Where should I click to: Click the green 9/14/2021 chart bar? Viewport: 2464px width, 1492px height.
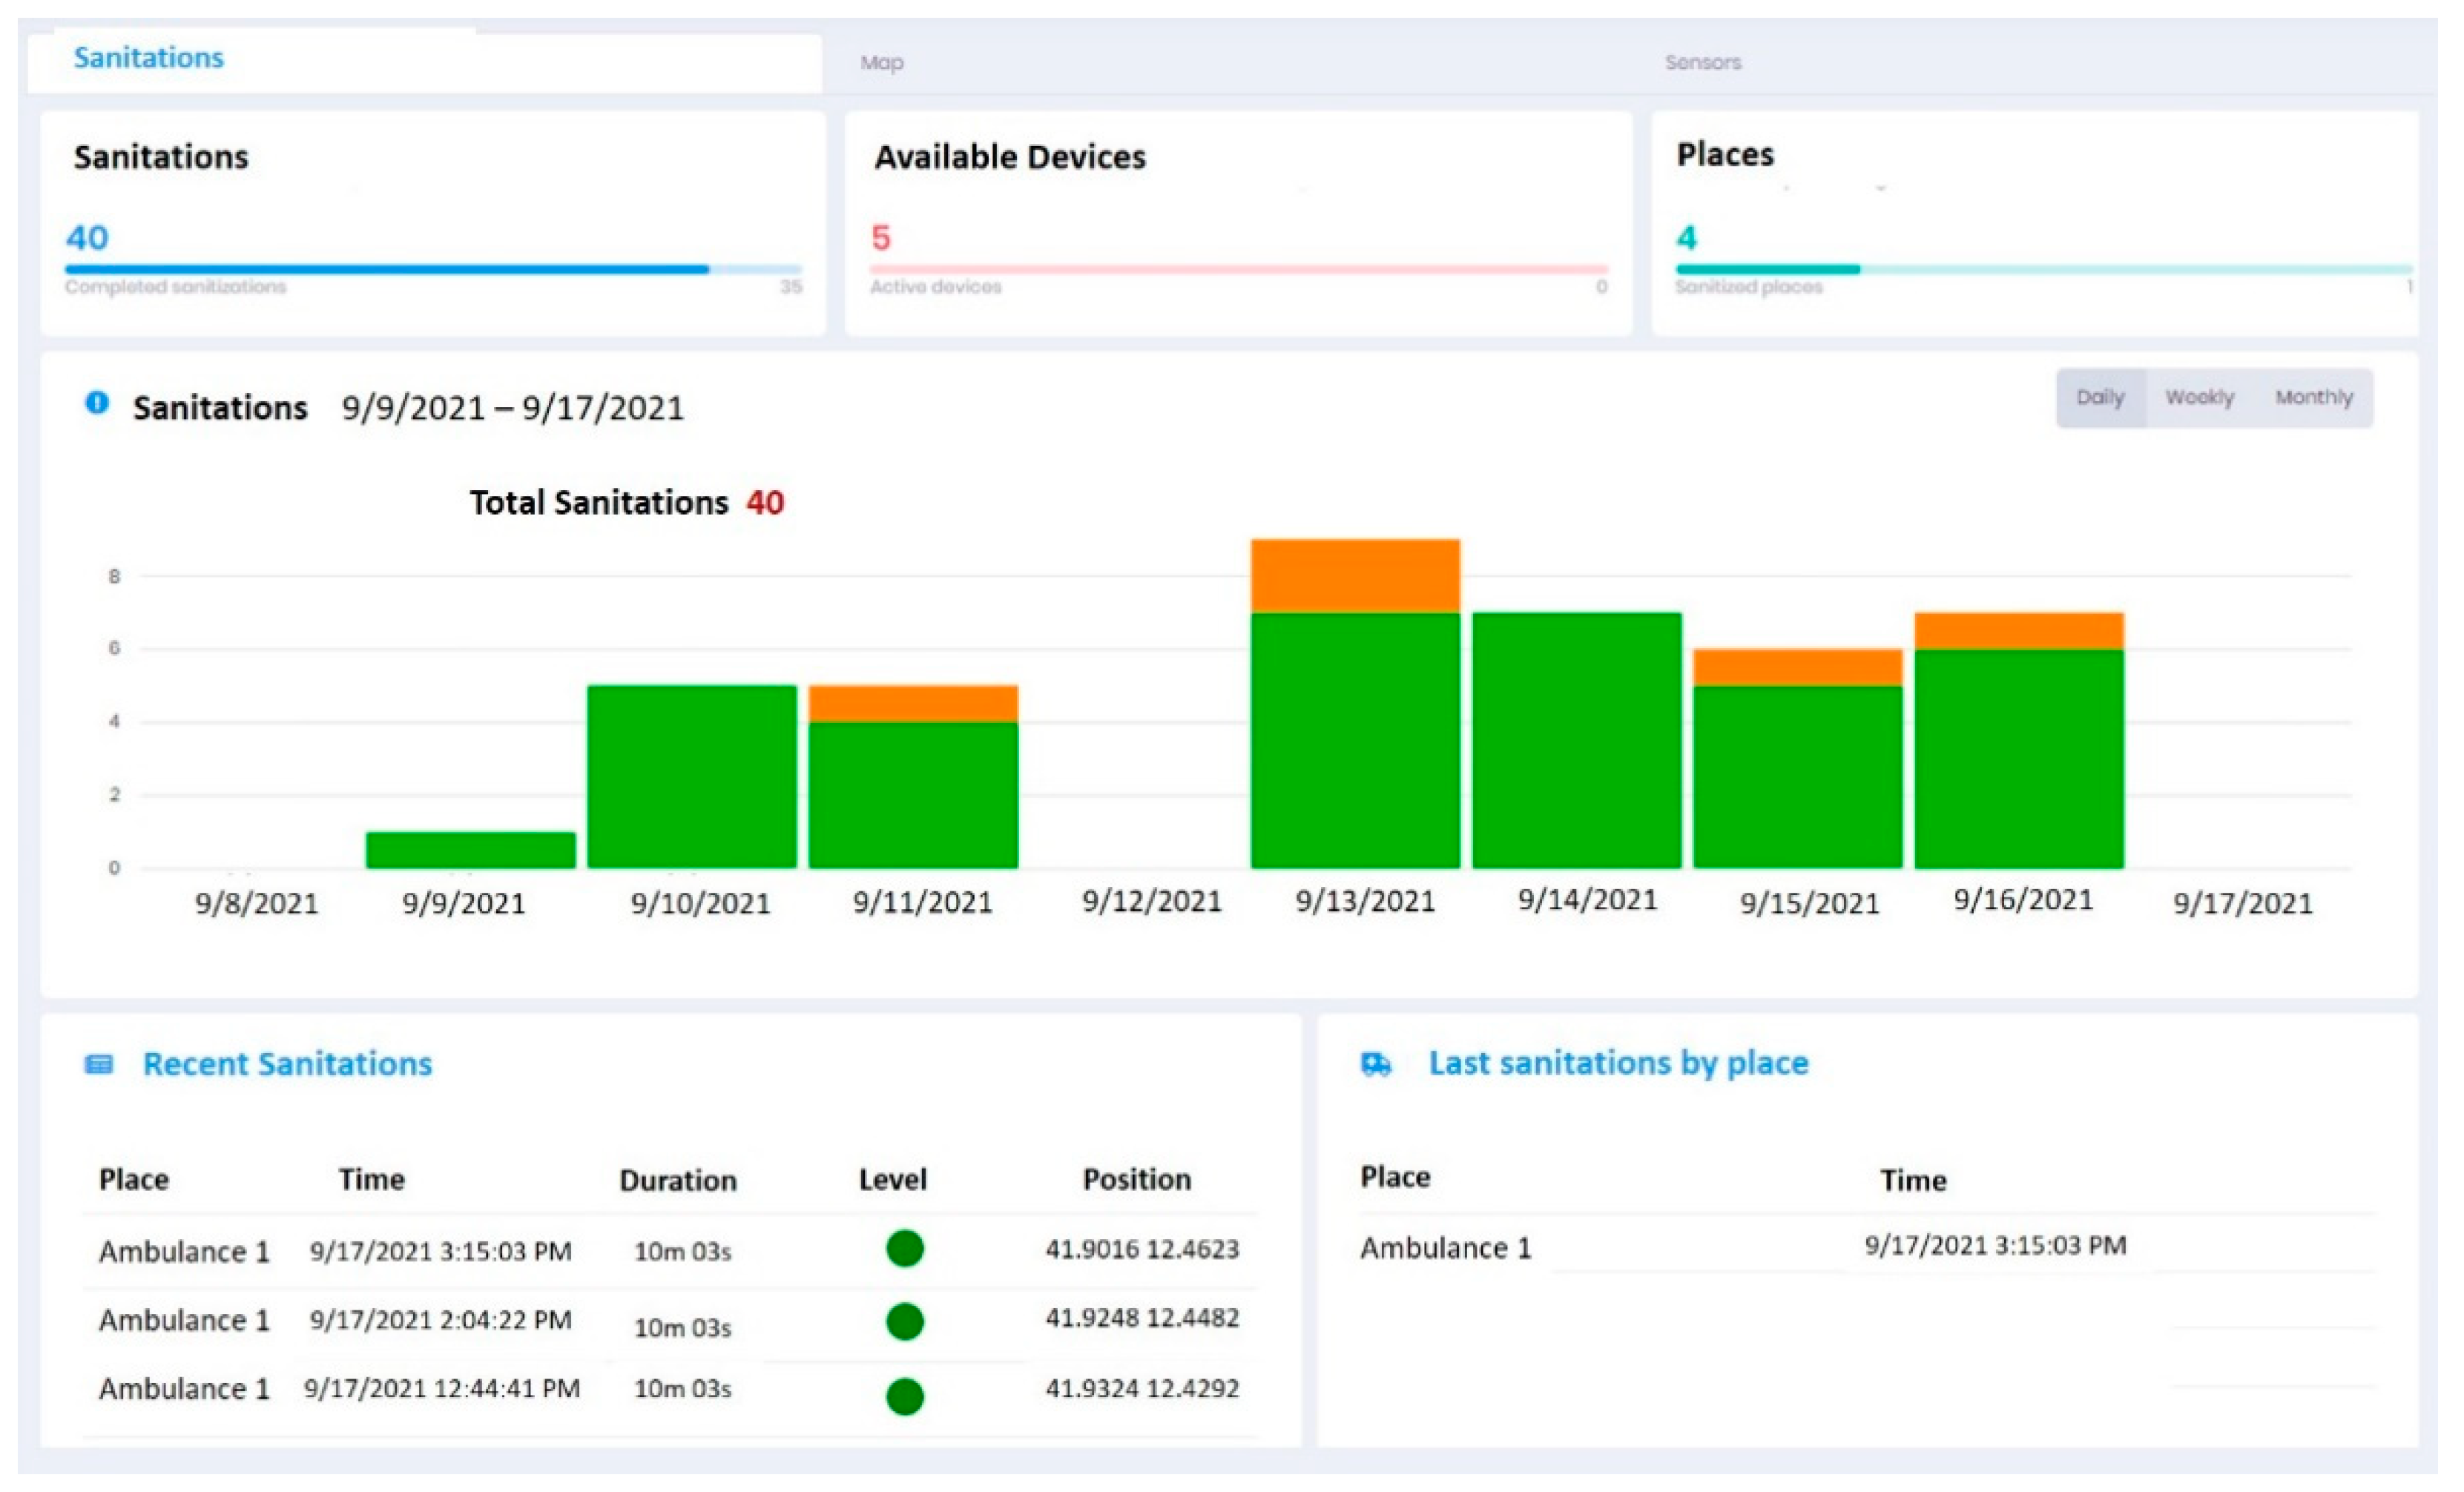(x=1576, y=740)
